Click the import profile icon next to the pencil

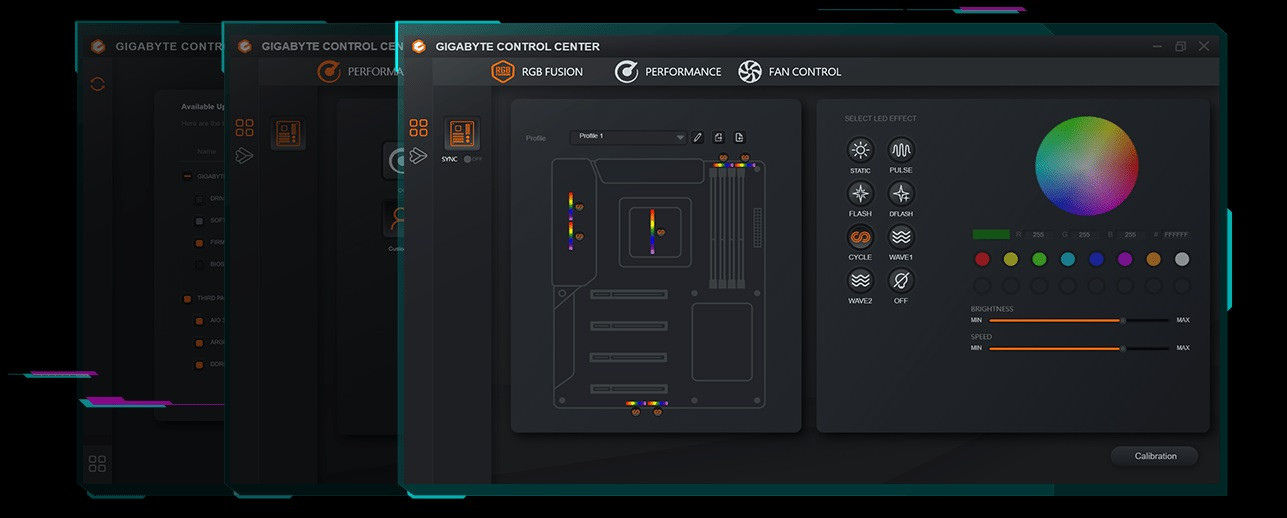pos(718,137)
